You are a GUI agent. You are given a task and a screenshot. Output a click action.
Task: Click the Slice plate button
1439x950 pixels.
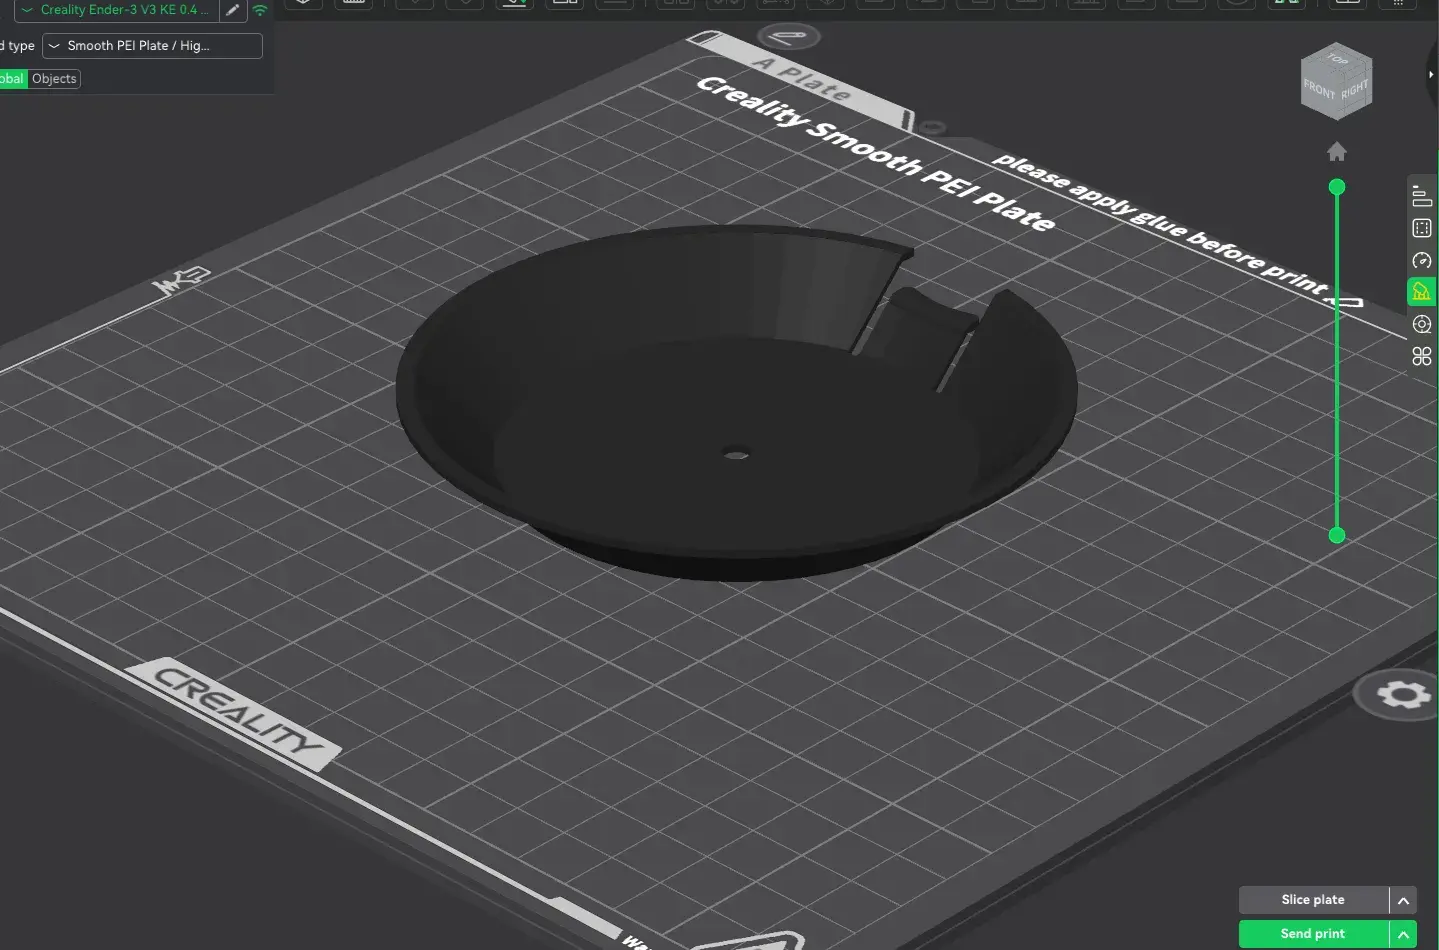(1313, 900)
